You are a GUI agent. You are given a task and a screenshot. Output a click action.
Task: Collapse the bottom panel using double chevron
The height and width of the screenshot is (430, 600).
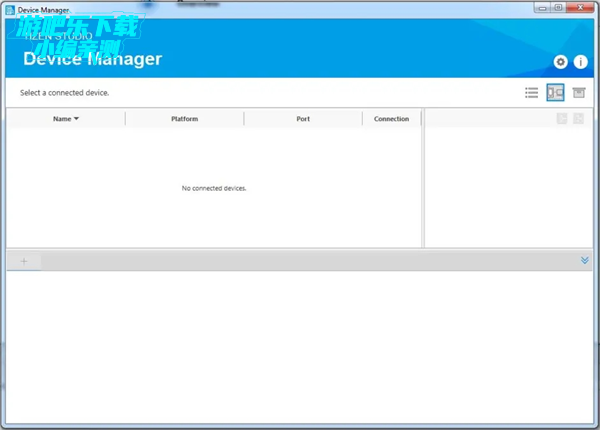[x=585, y=260]
